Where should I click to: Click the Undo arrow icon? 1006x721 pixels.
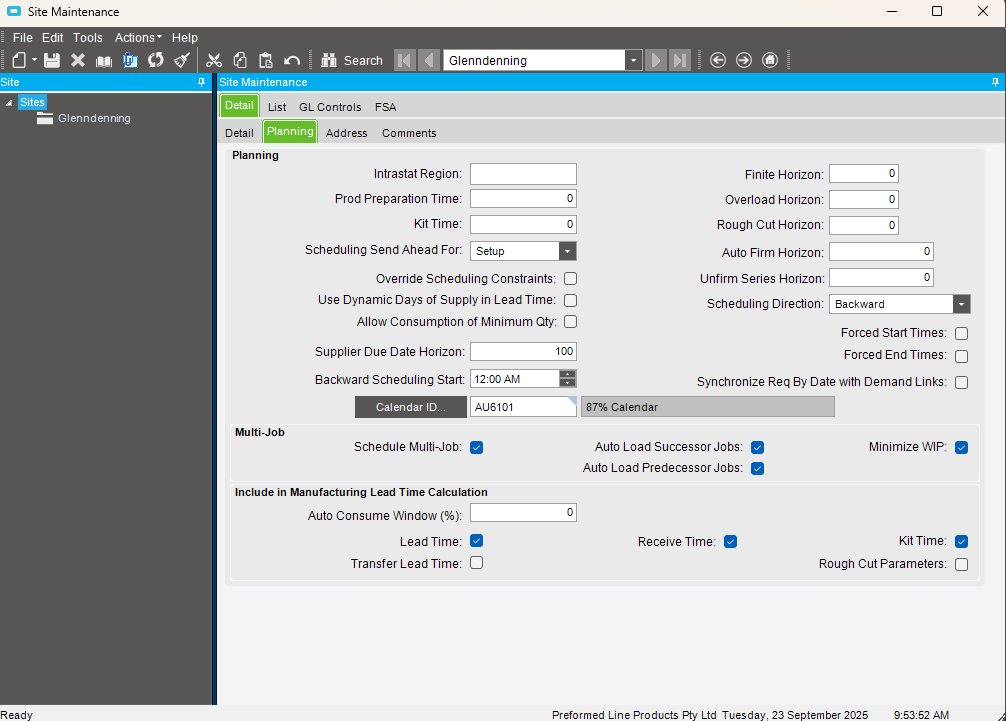(292, 60)
